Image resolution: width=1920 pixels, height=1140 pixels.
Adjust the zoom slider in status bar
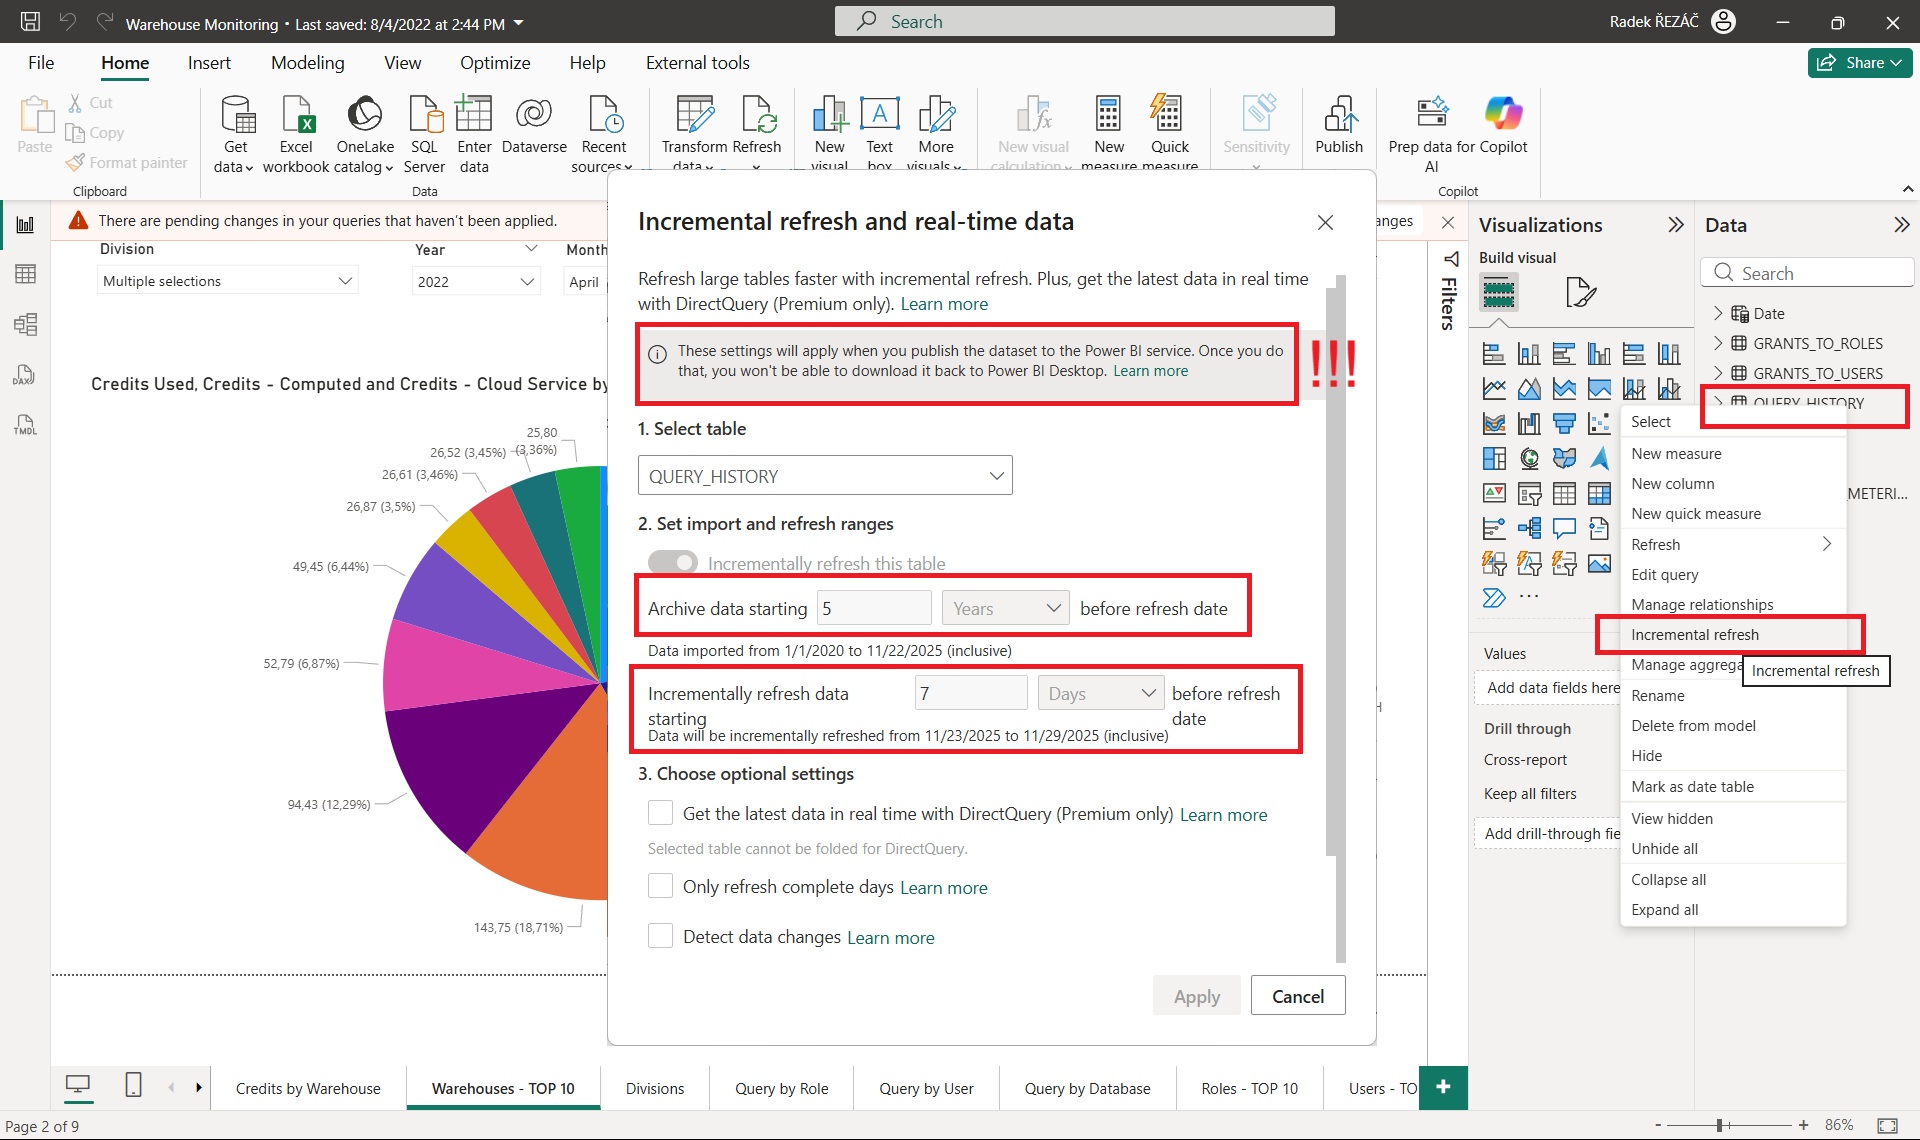tap(1719, 1125)
